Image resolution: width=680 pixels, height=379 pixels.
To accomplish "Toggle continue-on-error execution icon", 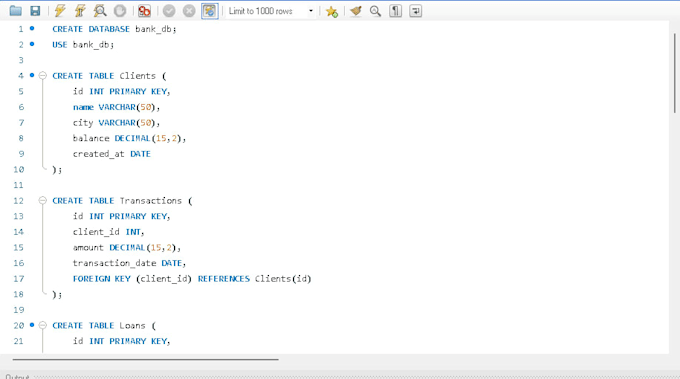I will tap(144, 11).
